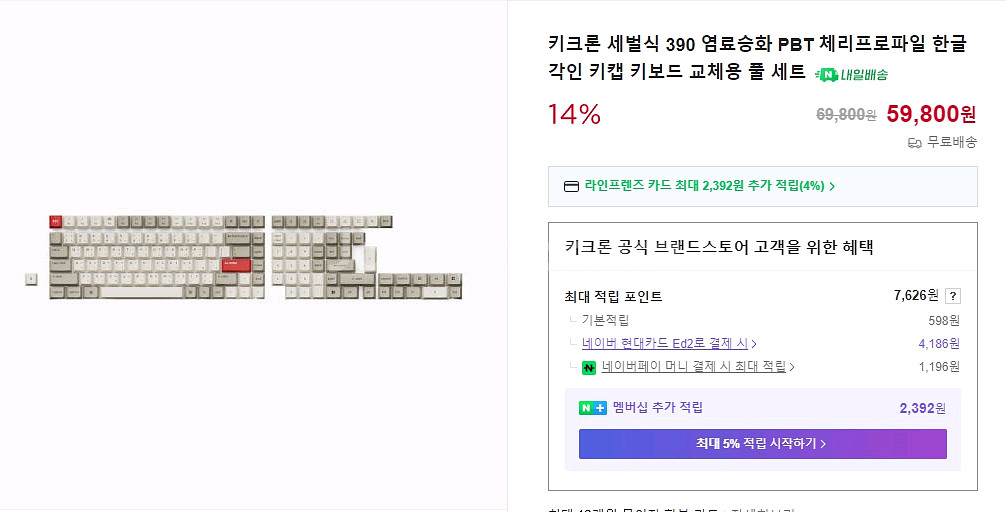Click the red Enter keycap in the product image

click(x=235, y=264)
